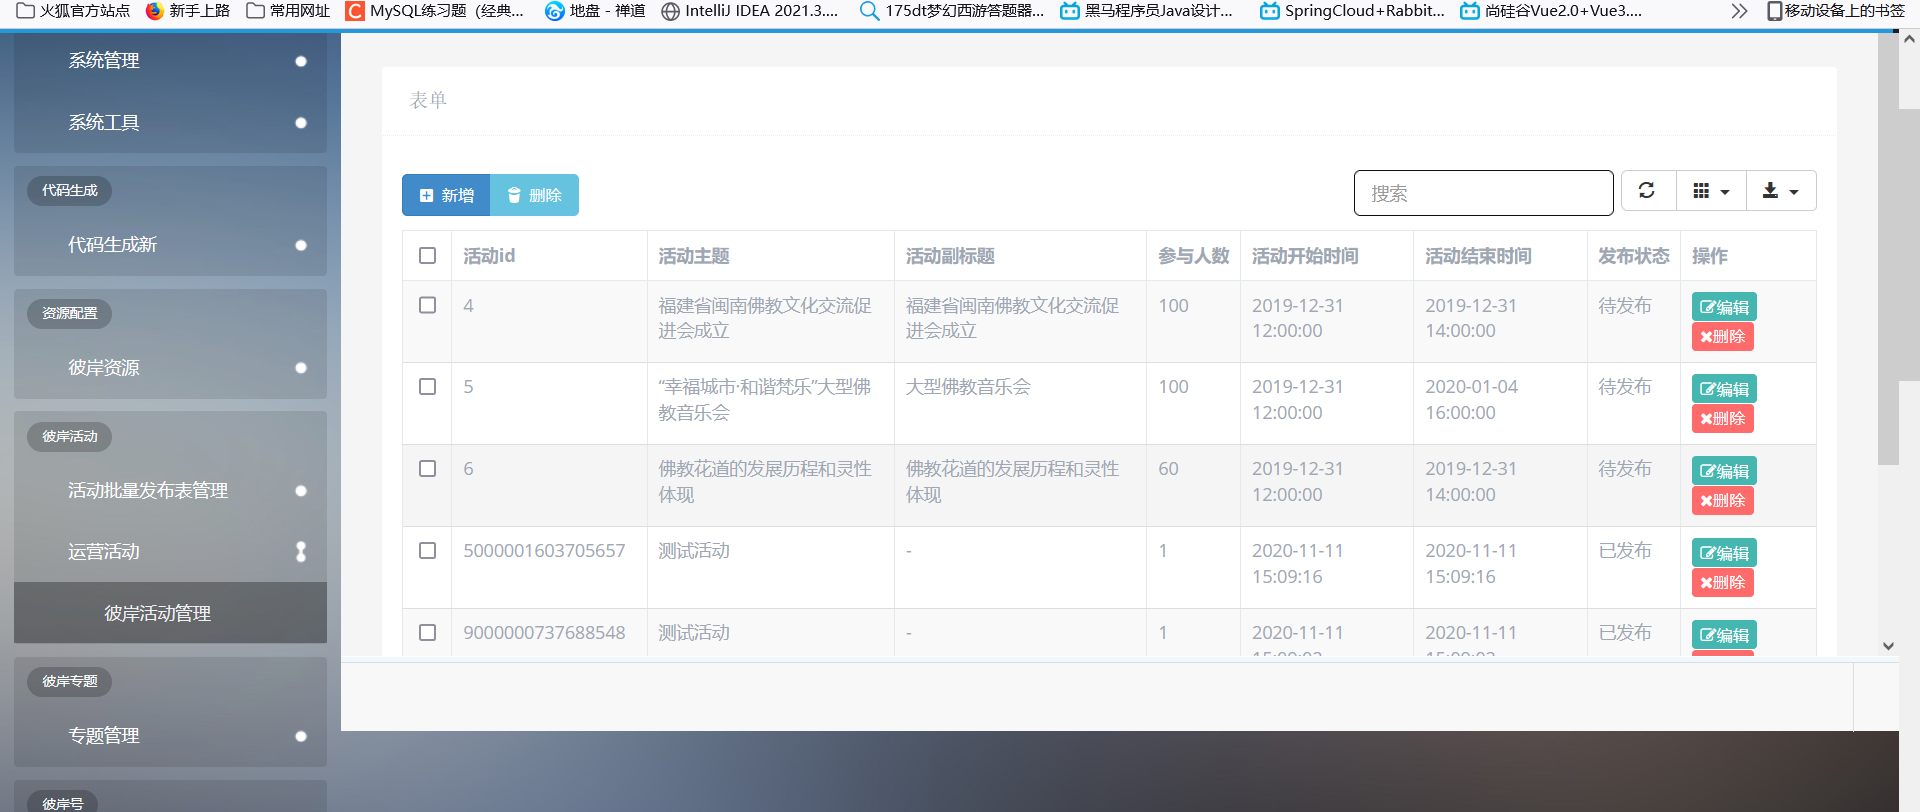Click the expand dot beside 代码生成新
Viewport: 1920px width, 812px height.
point(301,245)
